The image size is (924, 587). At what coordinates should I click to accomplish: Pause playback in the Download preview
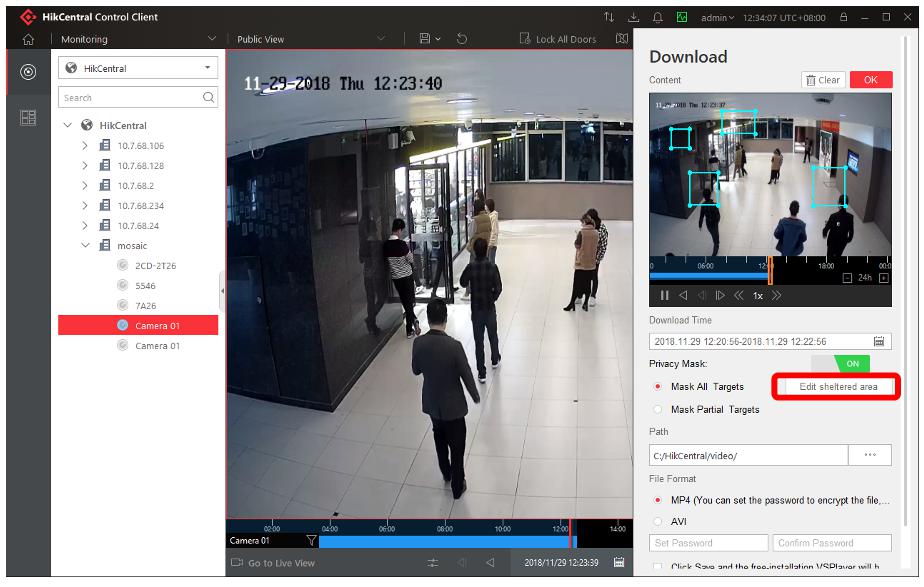pos(664,296)
